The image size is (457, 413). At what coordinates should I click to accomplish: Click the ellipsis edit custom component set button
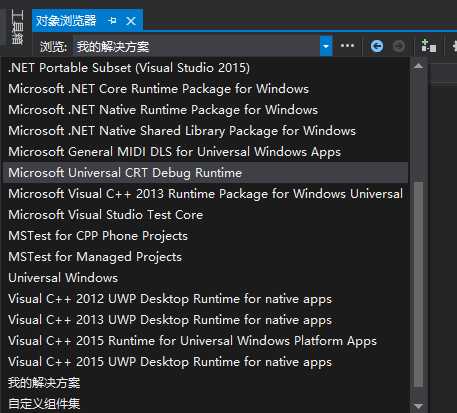pyautogui.click(x=347, y=46)
